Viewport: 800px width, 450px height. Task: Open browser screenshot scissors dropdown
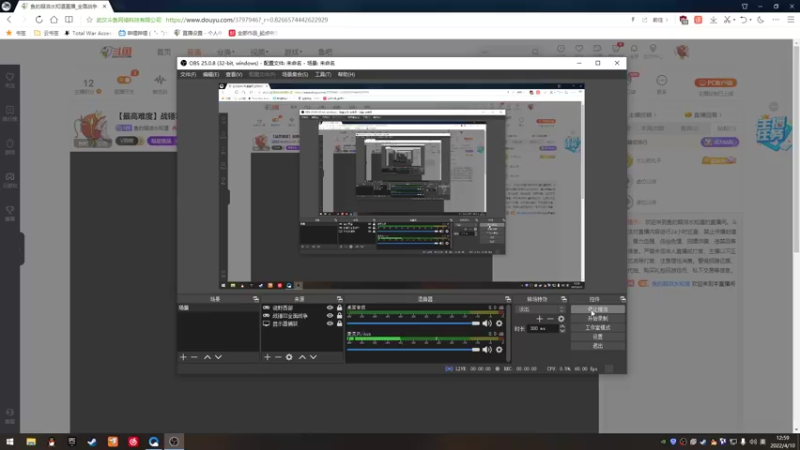pos(734,20)
